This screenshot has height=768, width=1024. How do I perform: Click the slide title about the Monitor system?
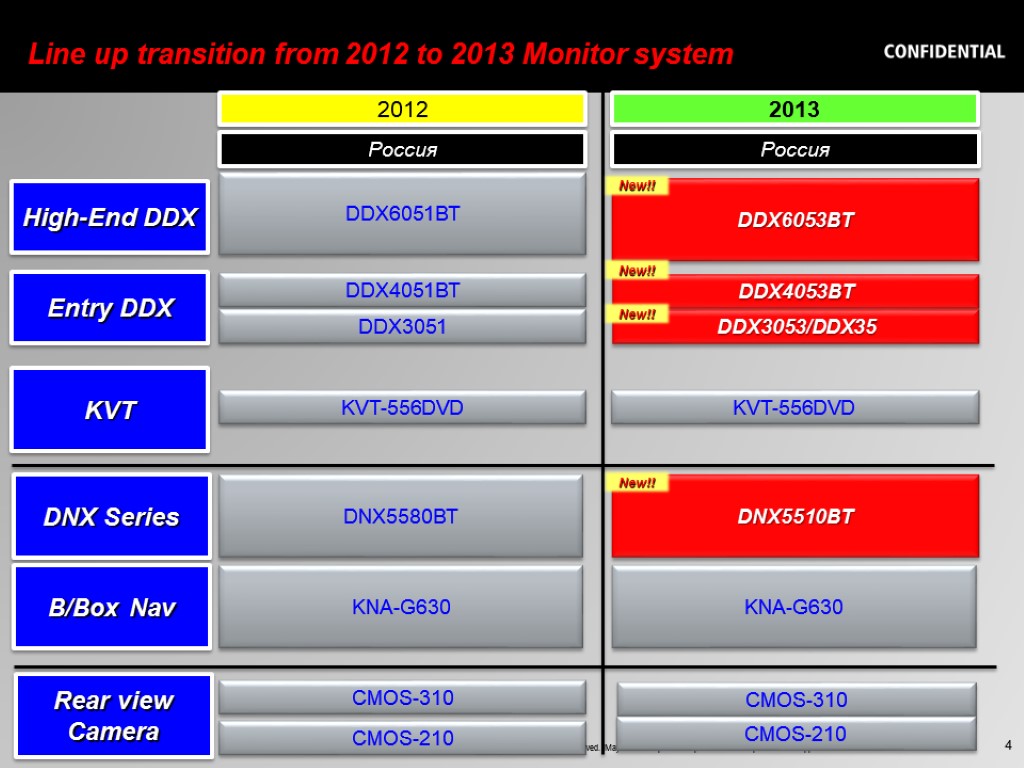(x=381, y=54)
